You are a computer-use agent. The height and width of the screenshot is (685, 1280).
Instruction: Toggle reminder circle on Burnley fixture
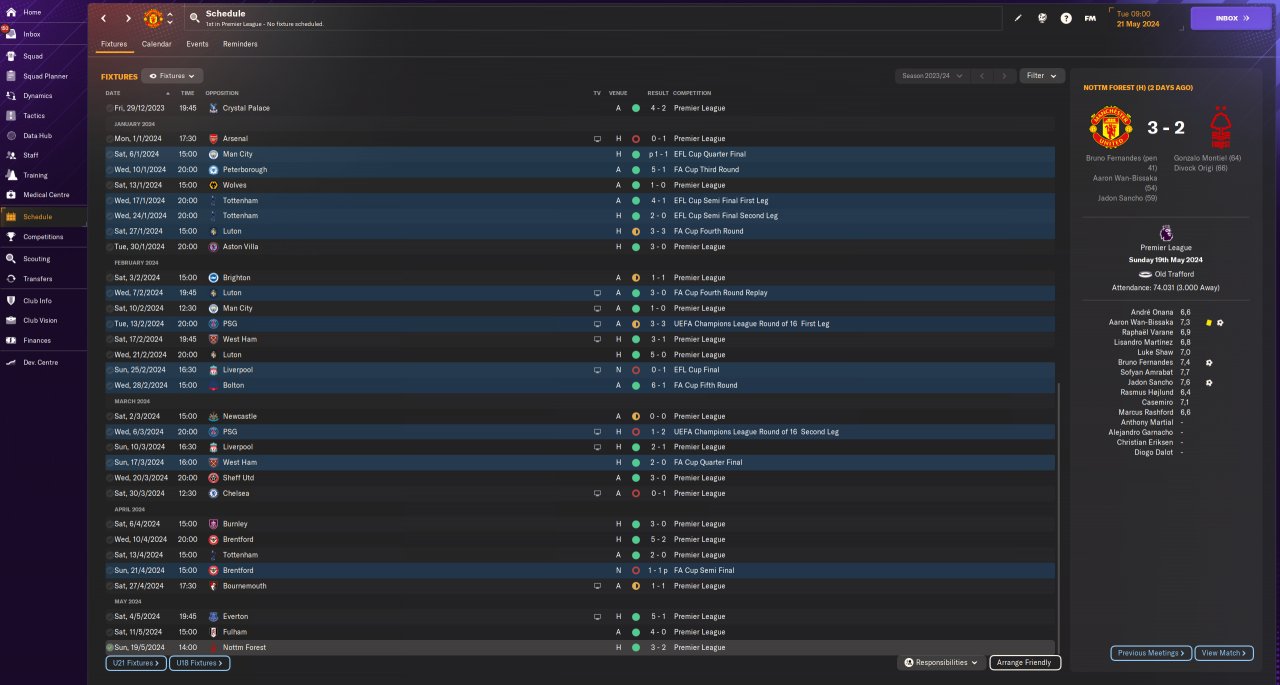(x=109, y=524)
